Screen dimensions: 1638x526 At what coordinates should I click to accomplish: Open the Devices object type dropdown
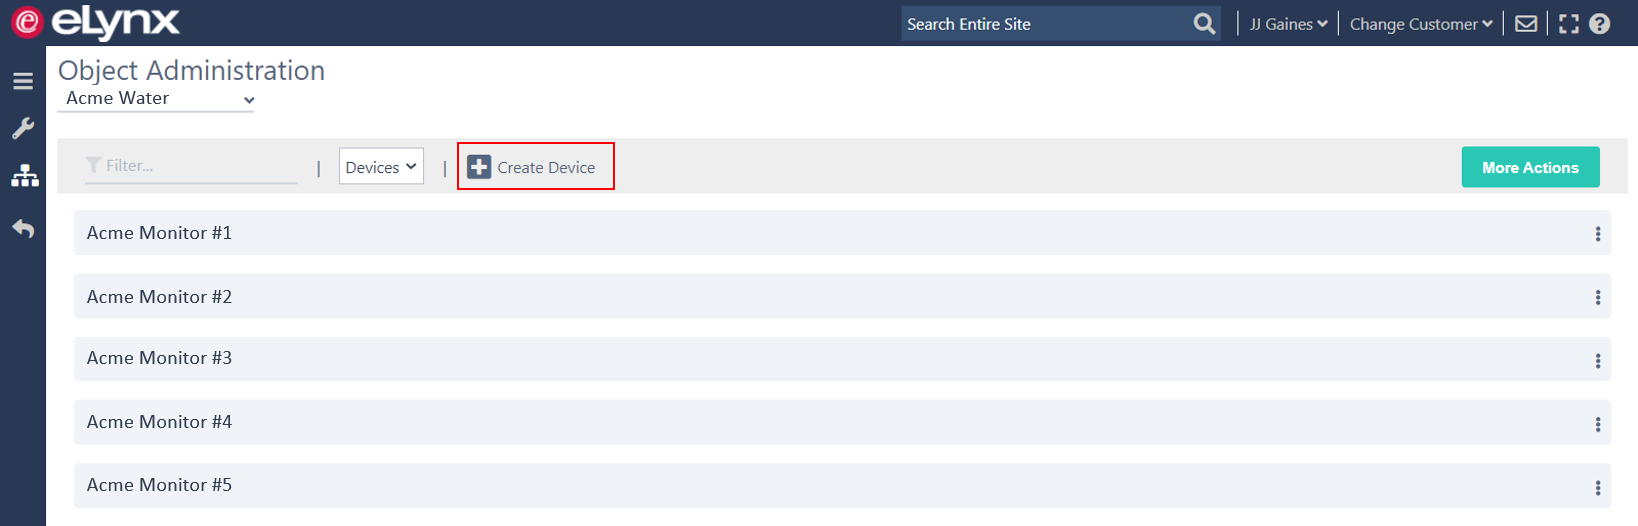381,166
